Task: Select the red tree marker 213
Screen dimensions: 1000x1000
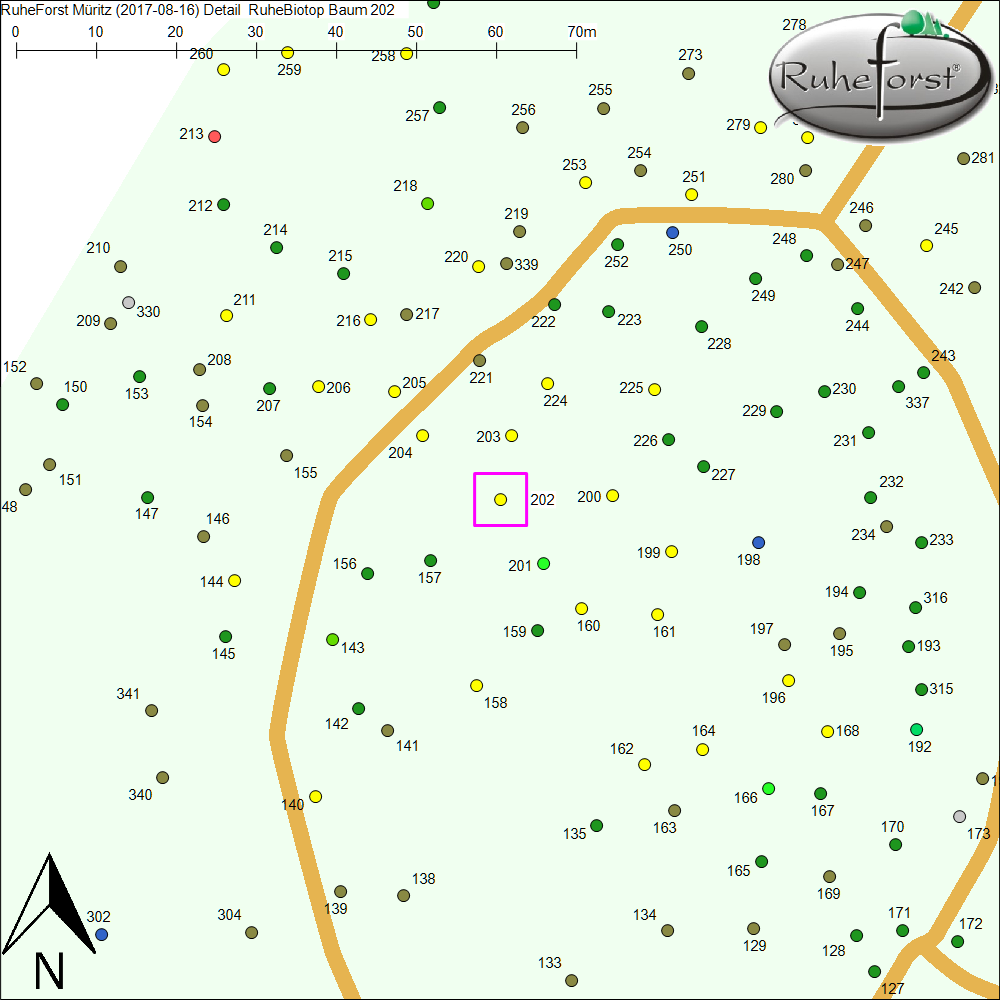Action: (x=214, y=136)
